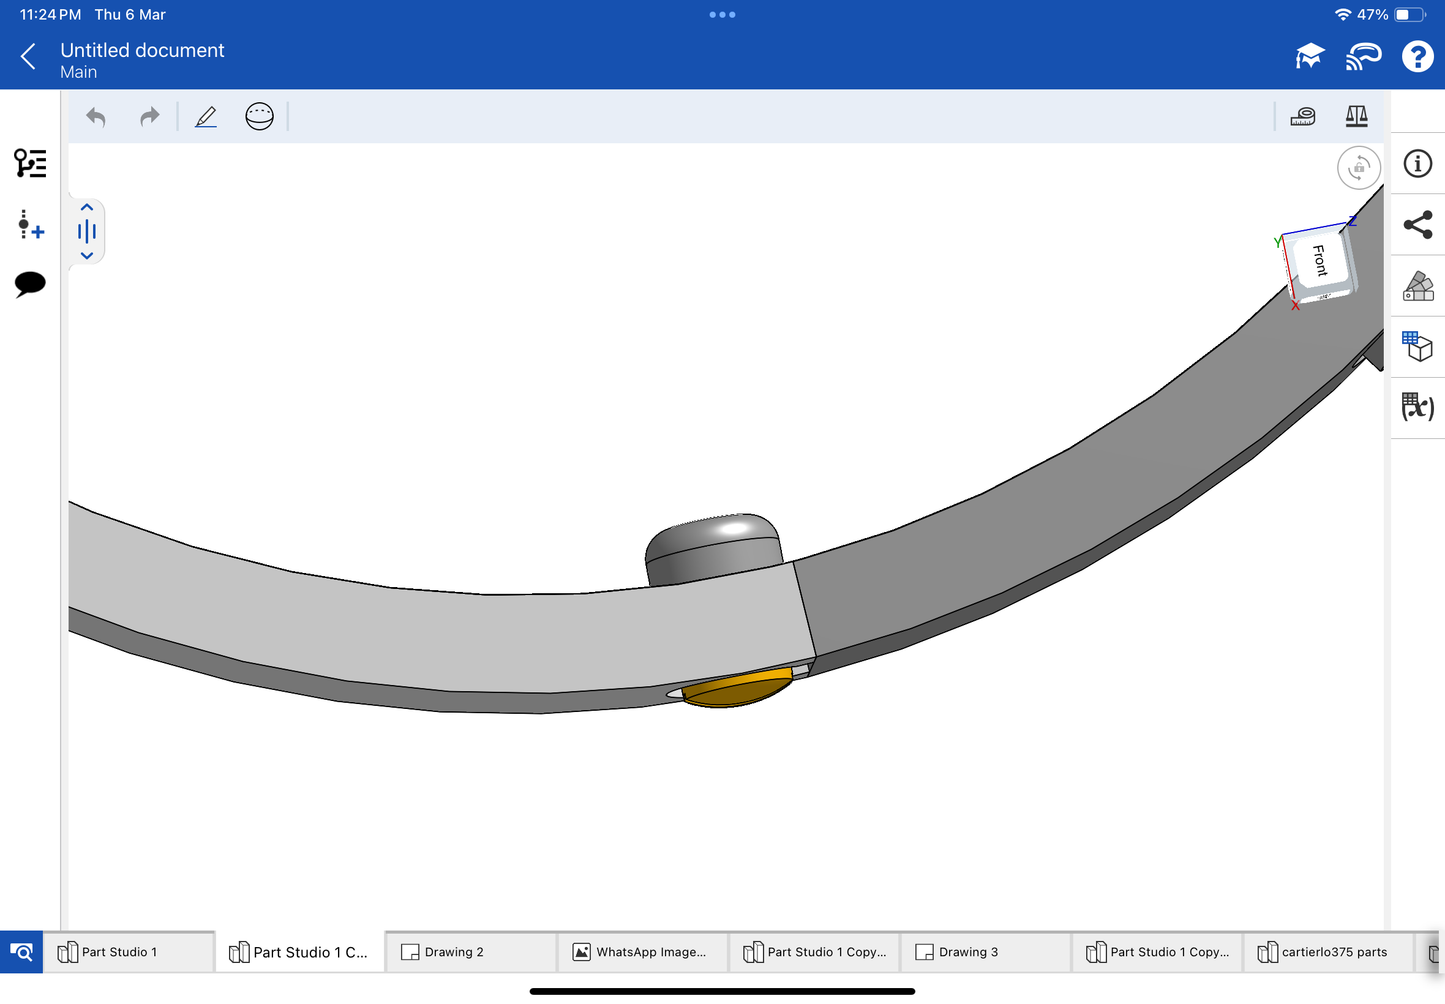Toggle the 3D rotation lock button
Viewport: 1445px width, 1004px height.
[x=1358, y=168]
